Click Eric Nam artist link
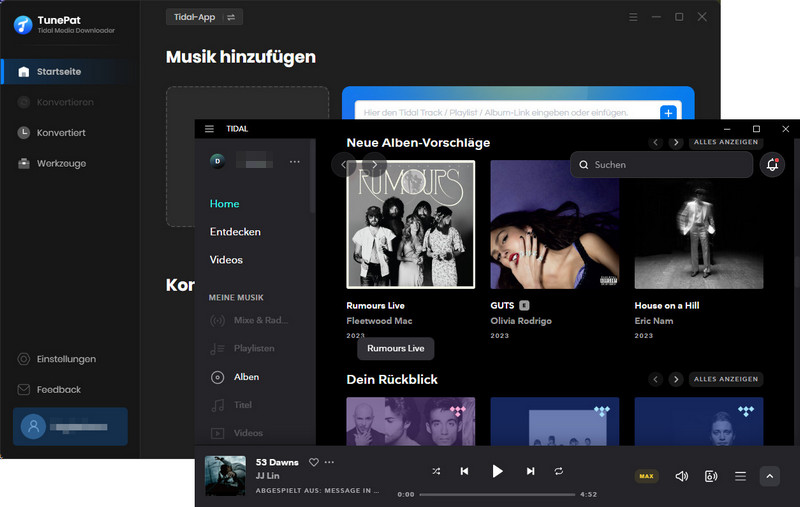This screenshot has width=800, height=507. coord(654,321)
